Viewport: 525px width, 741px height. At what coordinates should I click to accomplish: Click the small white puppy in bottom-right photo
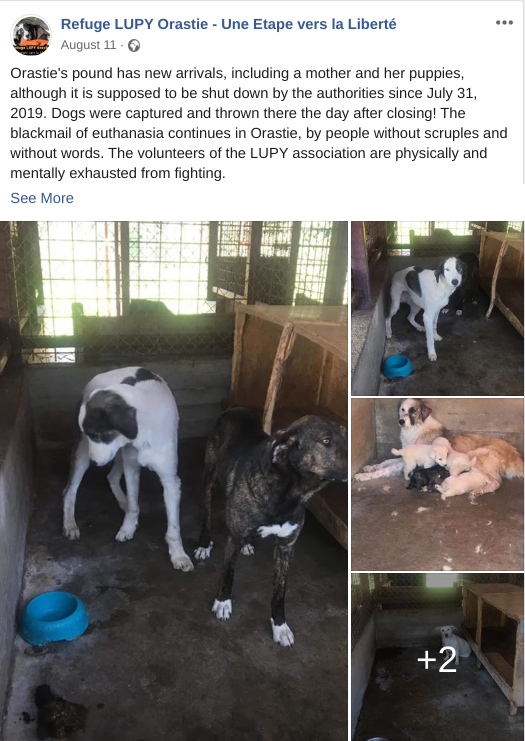tap(454, 641)
